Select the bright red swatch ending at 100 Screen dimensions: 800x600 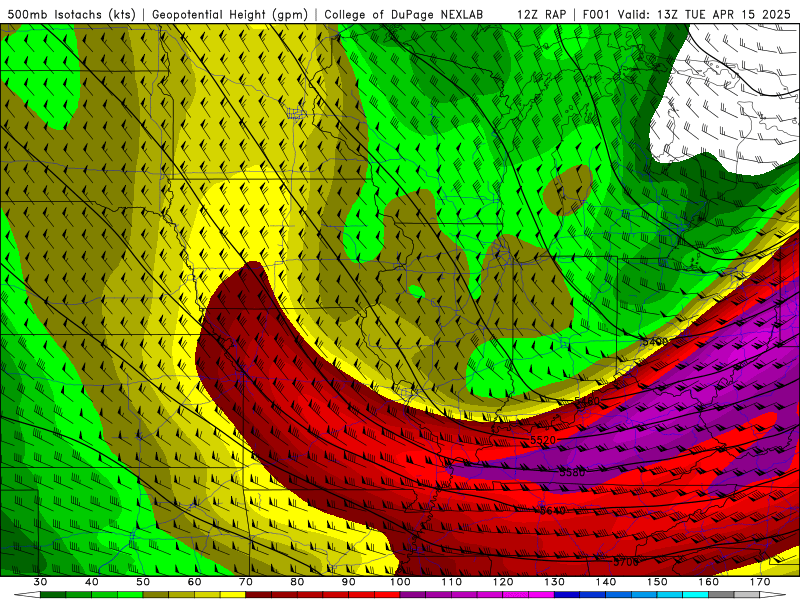pos(388,595)
